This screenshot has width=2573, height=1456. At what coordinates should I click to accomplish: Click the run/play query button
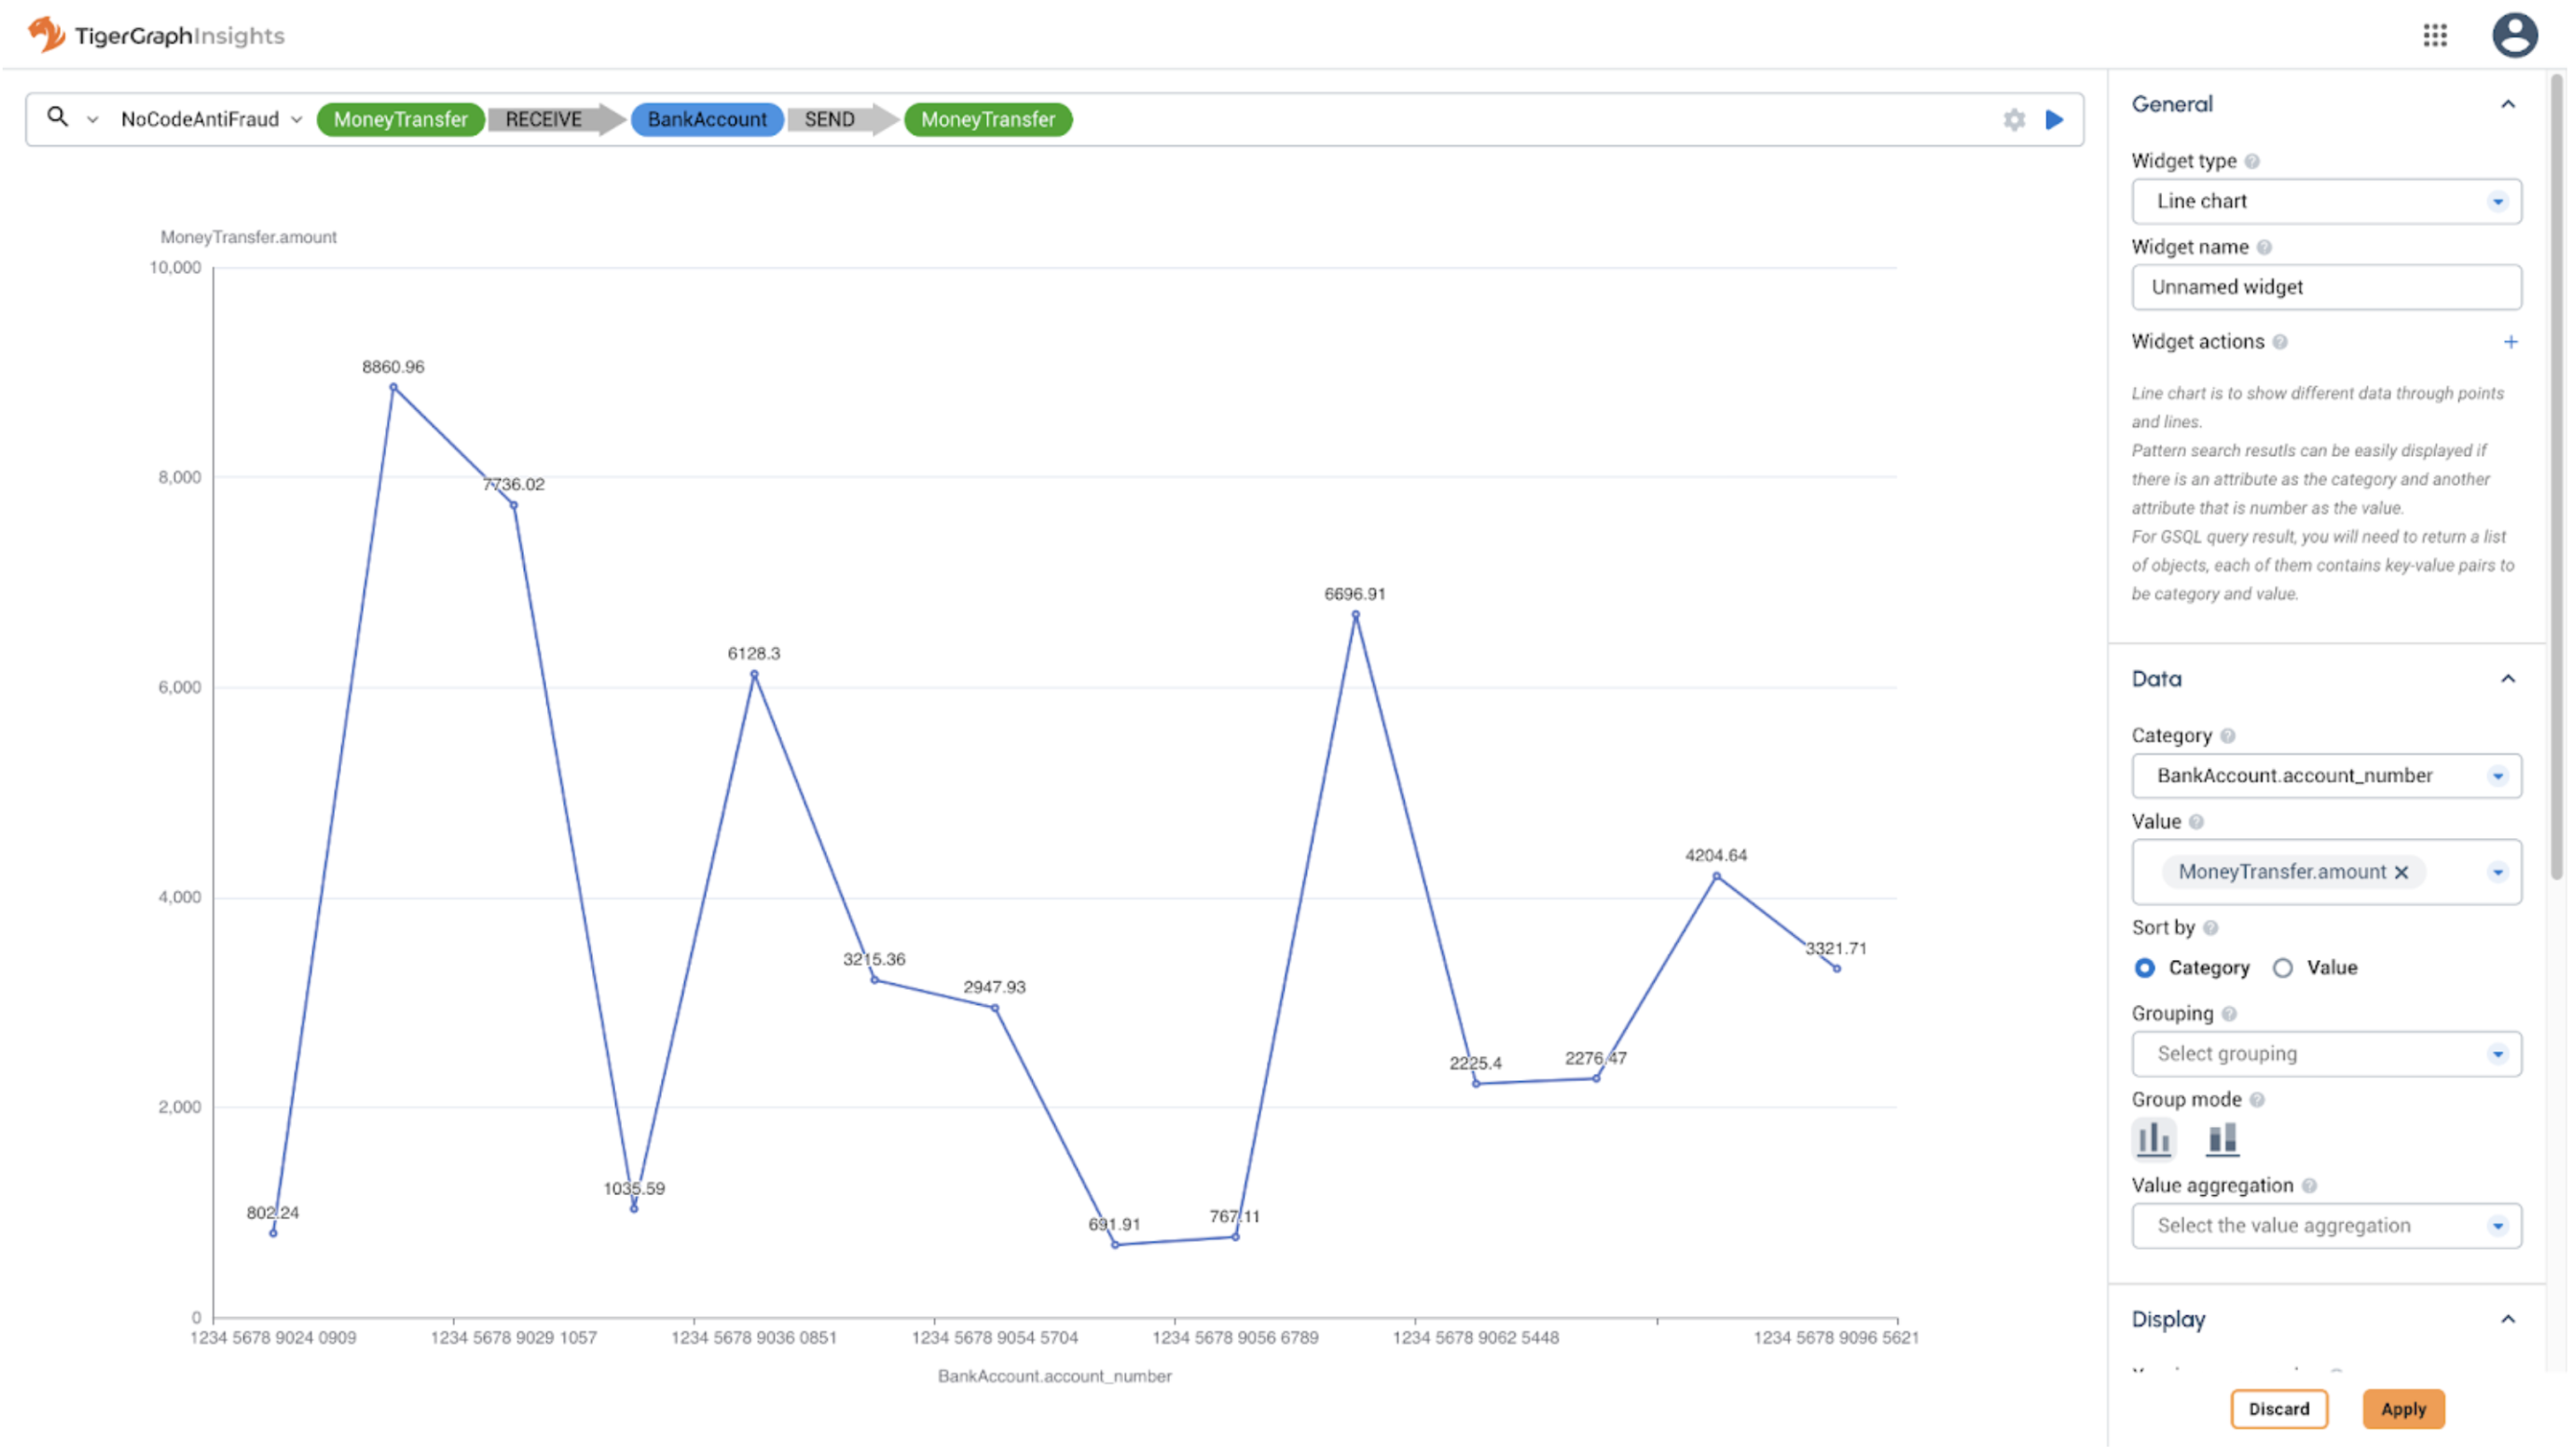(x=2056, y=118)
